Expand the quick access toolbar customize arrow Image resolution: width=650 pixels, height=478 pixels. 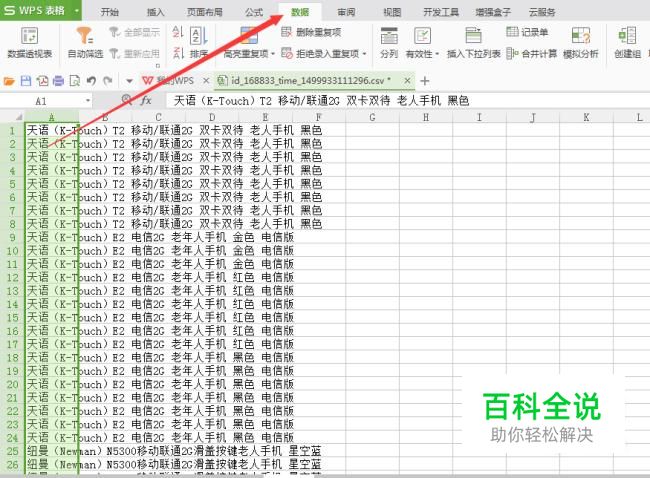[129, 81]
